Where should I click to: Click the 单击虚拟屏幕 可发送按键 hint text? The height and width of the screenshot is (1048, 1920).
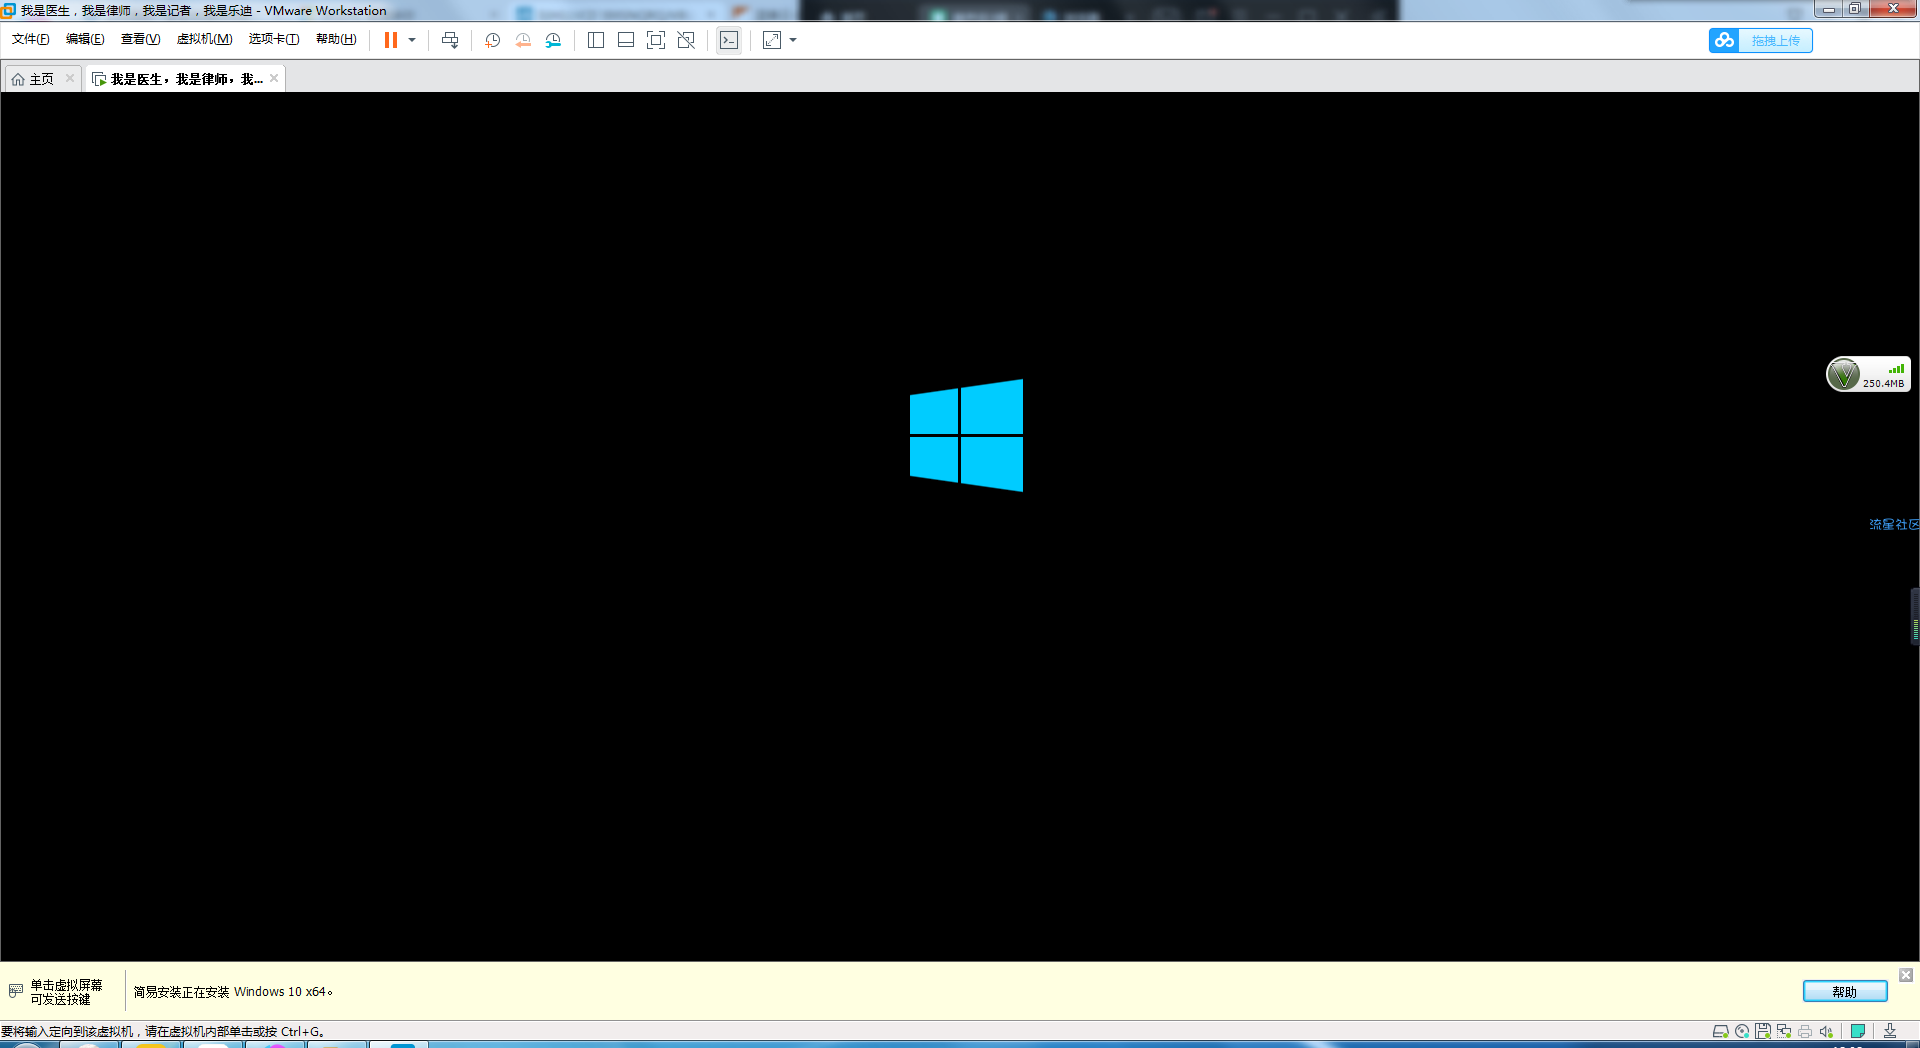(x=66, y=992)
